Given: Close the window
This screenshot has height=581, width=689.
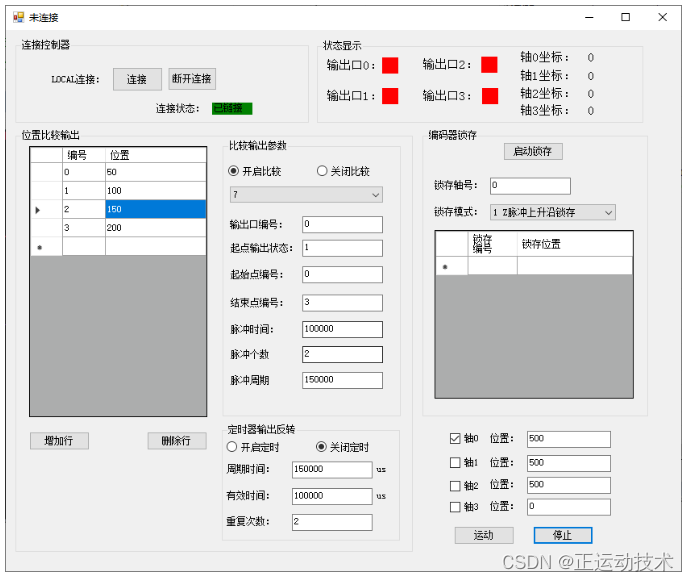Looking at the screenshot, I should [663, 17].
